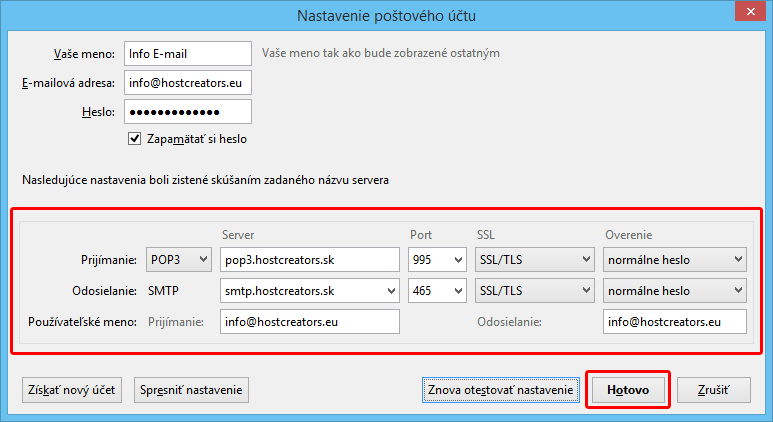773x422 pixels.
Task: Toggle the 'Zapamätať si heslo' checkbox
Action: click(134, 139)
